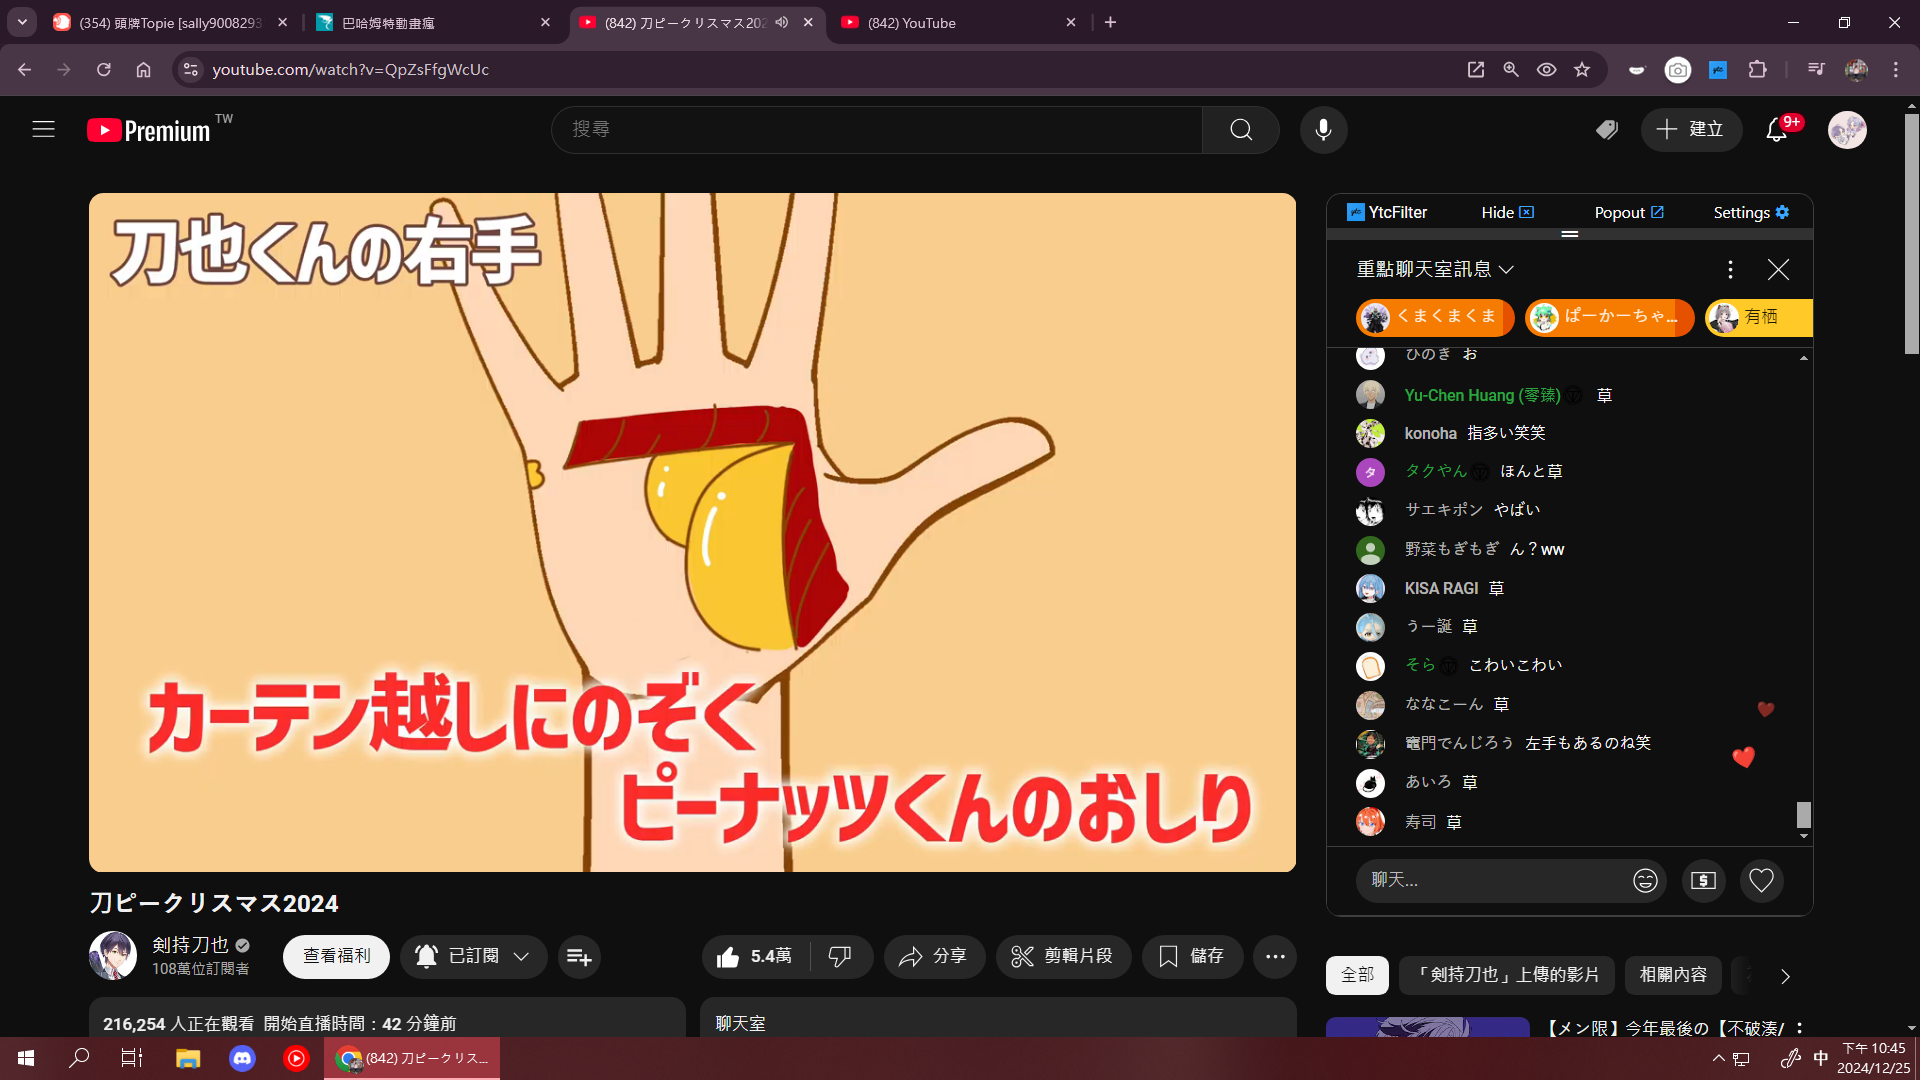1920x1080 pixels.
Task: Grab the YtcFilter panel resize handle
Action: coord(1570,234)
